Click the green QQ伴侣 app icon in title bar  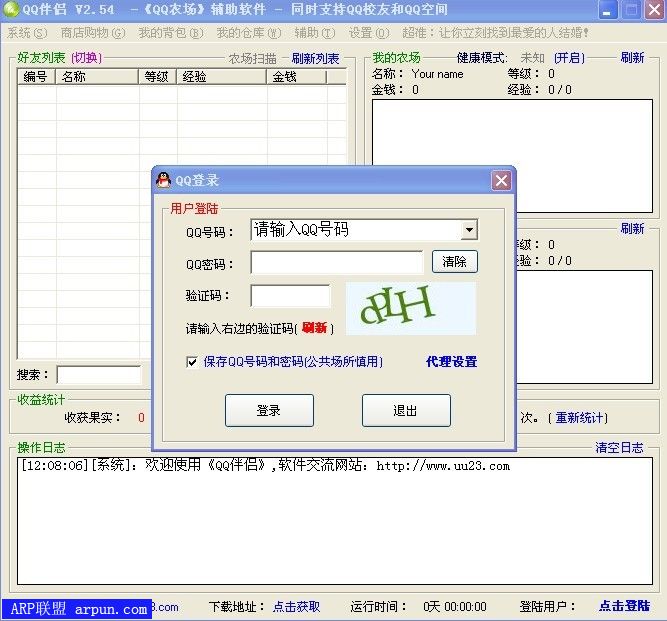click(x=11, y=9)
